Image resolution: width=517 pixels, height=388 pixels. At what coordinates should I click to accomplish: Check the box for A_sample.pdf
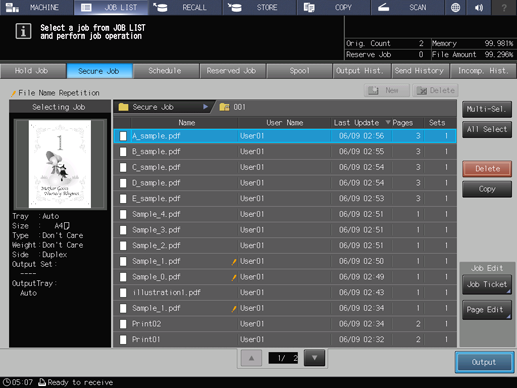coord(123,136)
